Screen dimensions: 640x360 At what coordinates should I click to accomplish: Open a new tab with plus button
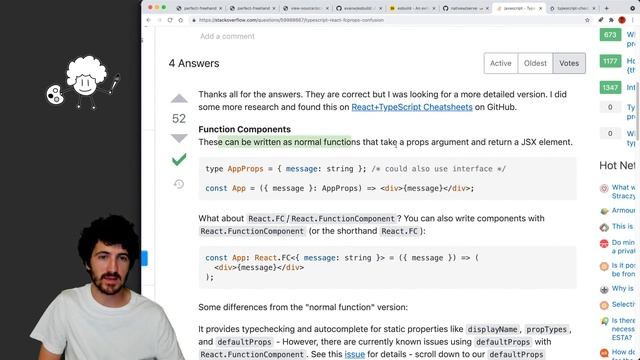(606, 8)
